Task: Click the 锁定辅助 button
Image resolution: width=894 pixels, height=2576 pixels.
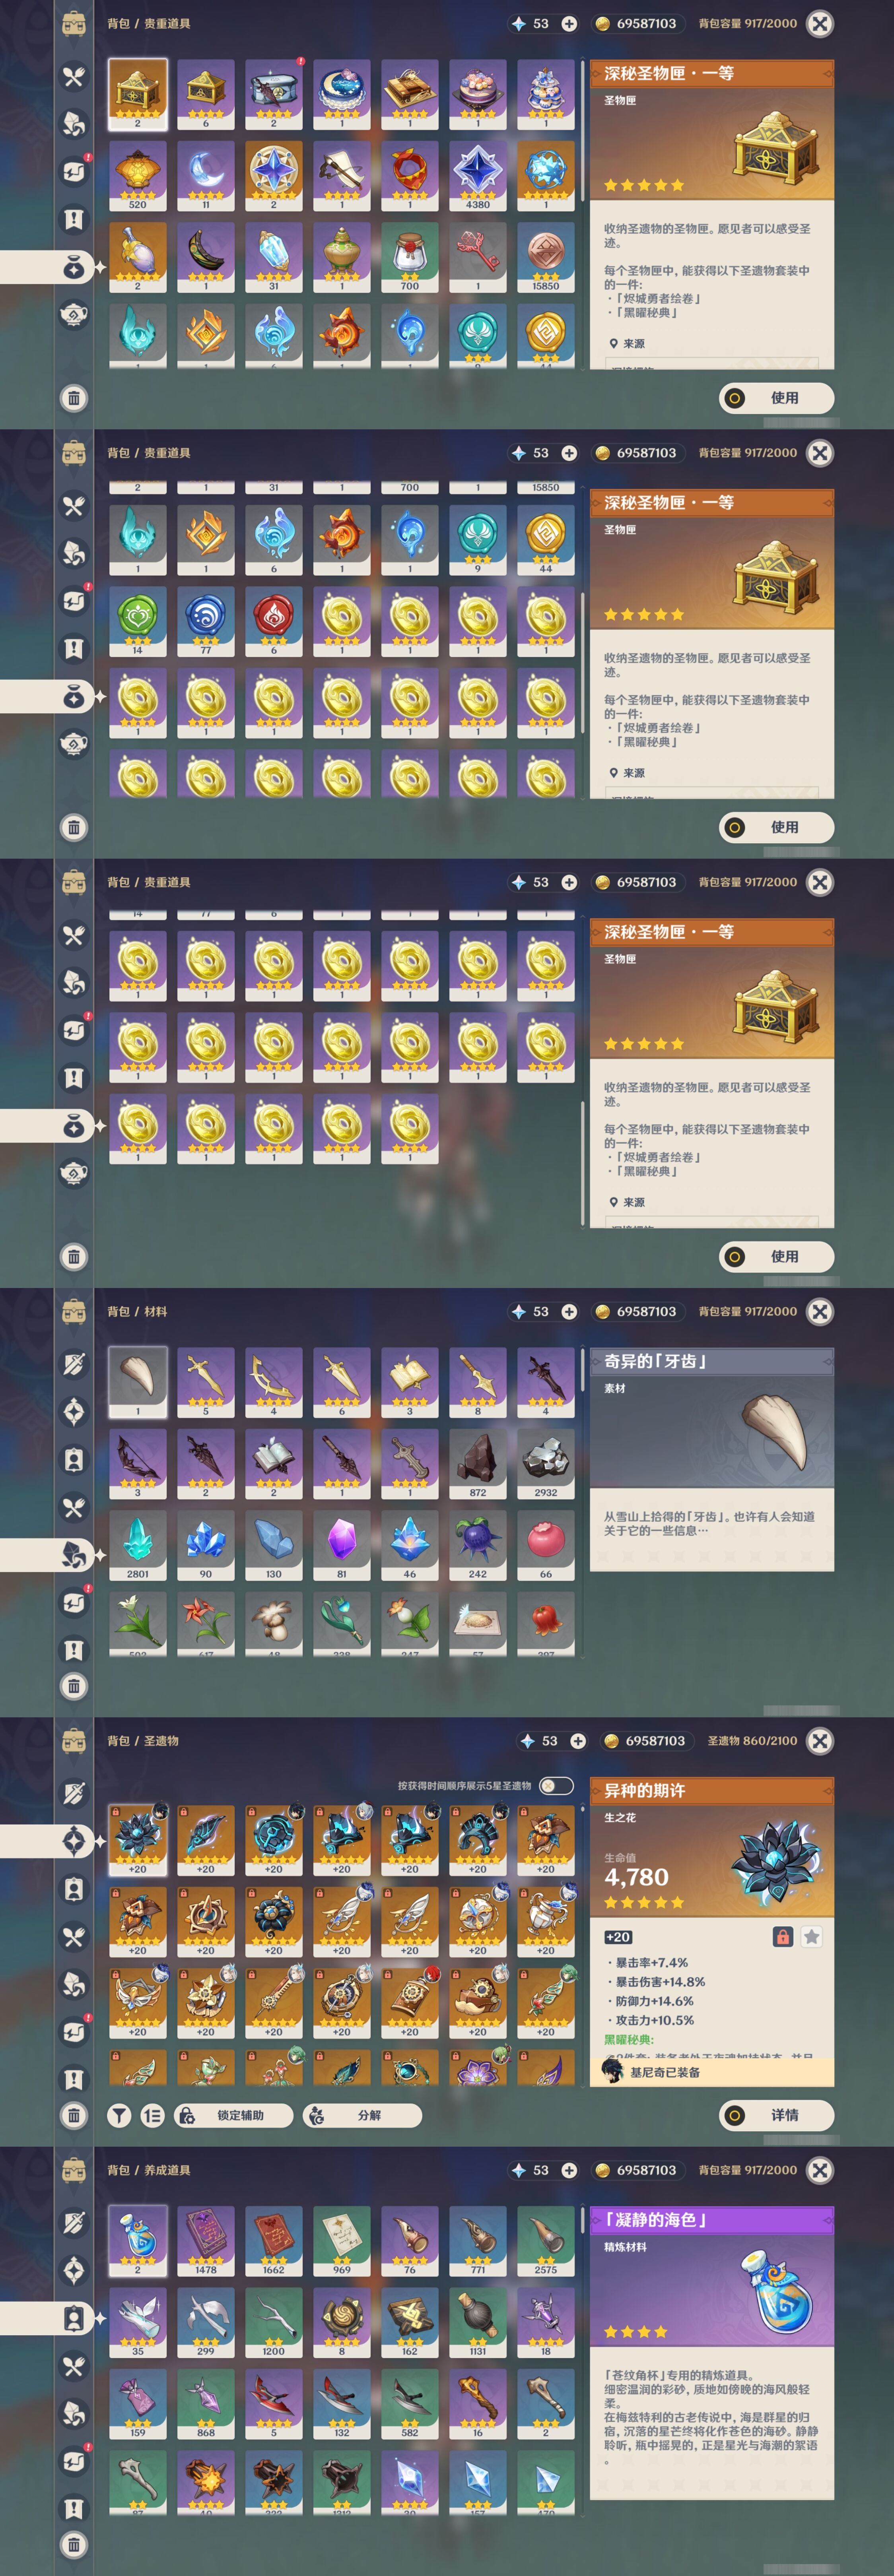Action: click(234, 2115)
